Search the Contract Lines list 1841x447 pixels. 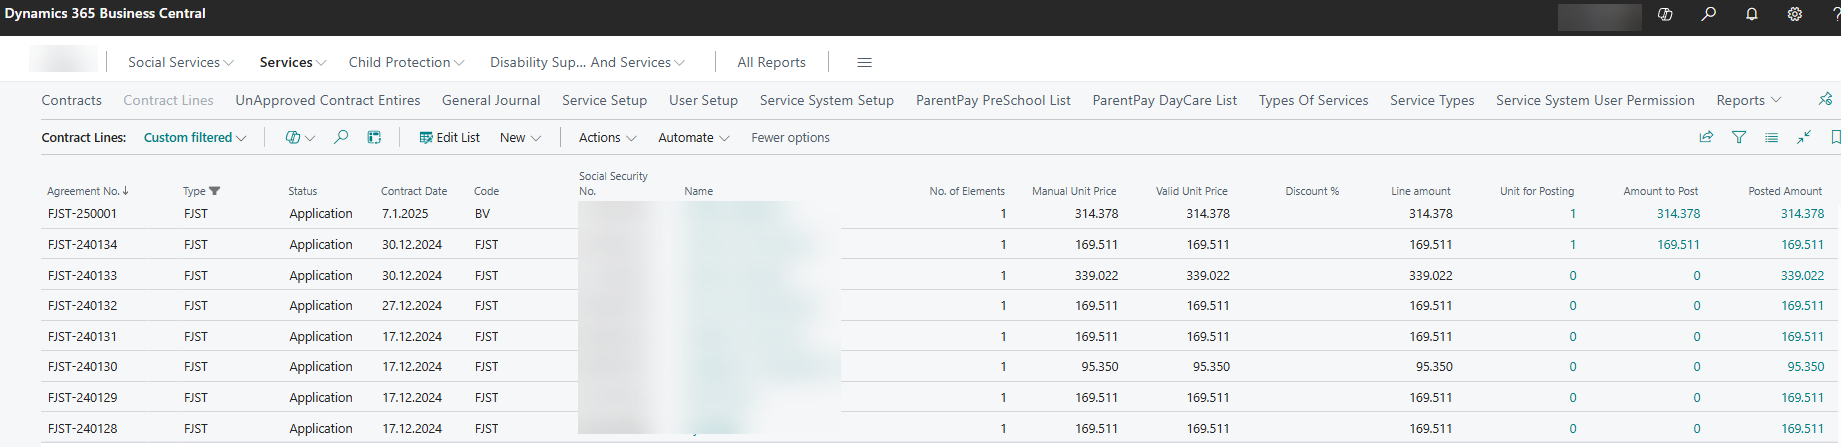point(341,137)
